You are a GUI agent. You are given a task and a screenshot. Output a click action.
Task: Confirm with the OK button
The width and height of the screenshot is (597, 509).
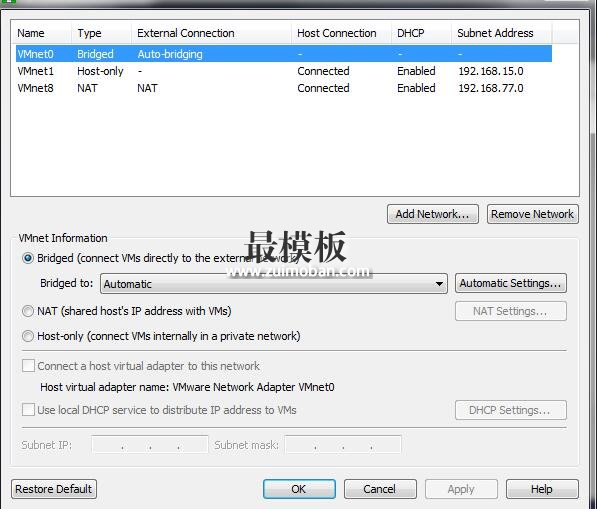click(299, 489)
